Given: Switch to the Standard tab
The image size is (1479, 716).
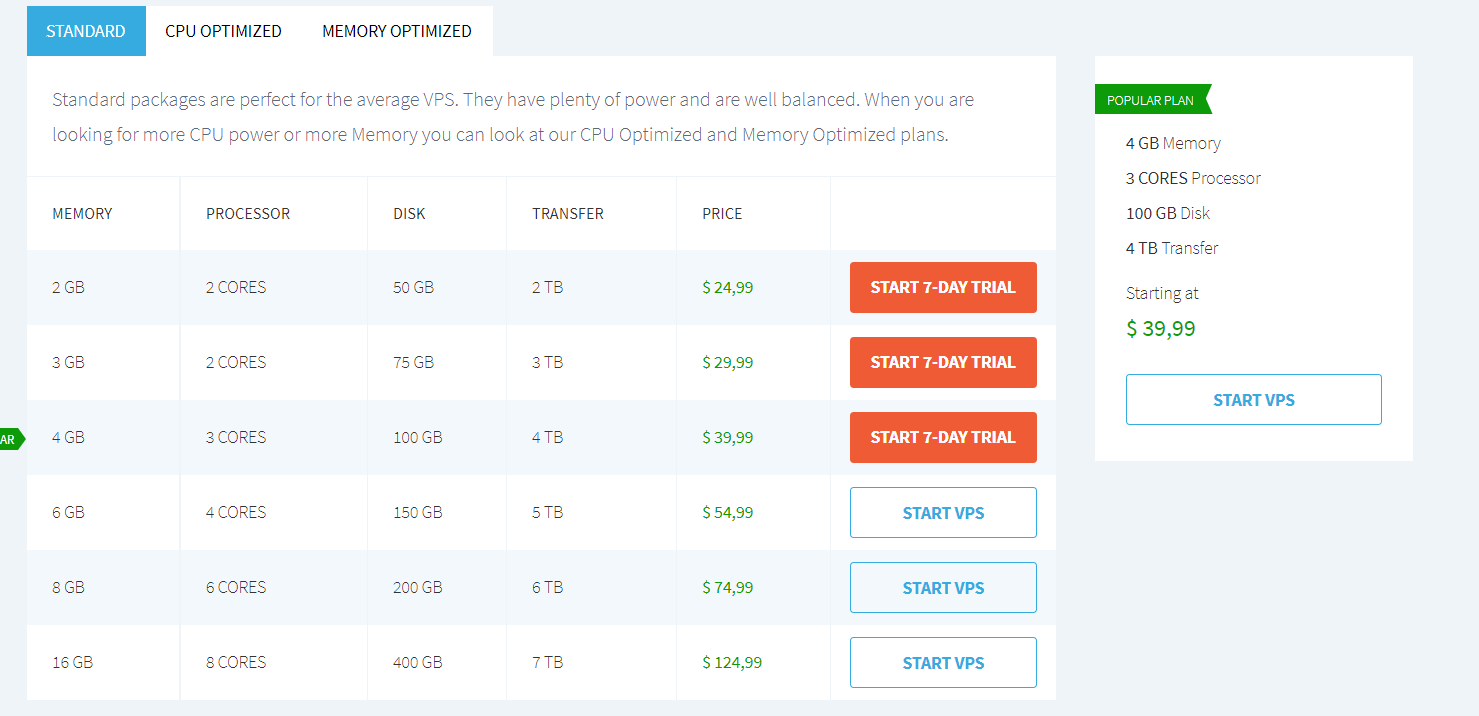Looking at the screenshot, I should point(86,31).
